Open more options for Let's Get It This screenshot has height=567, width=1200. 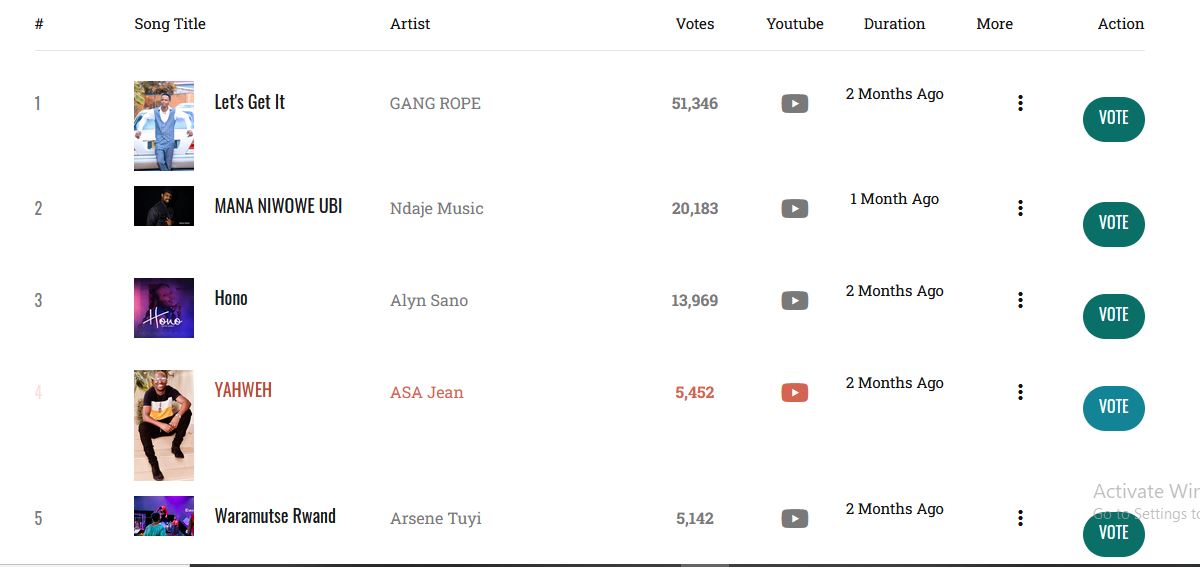1020,103
